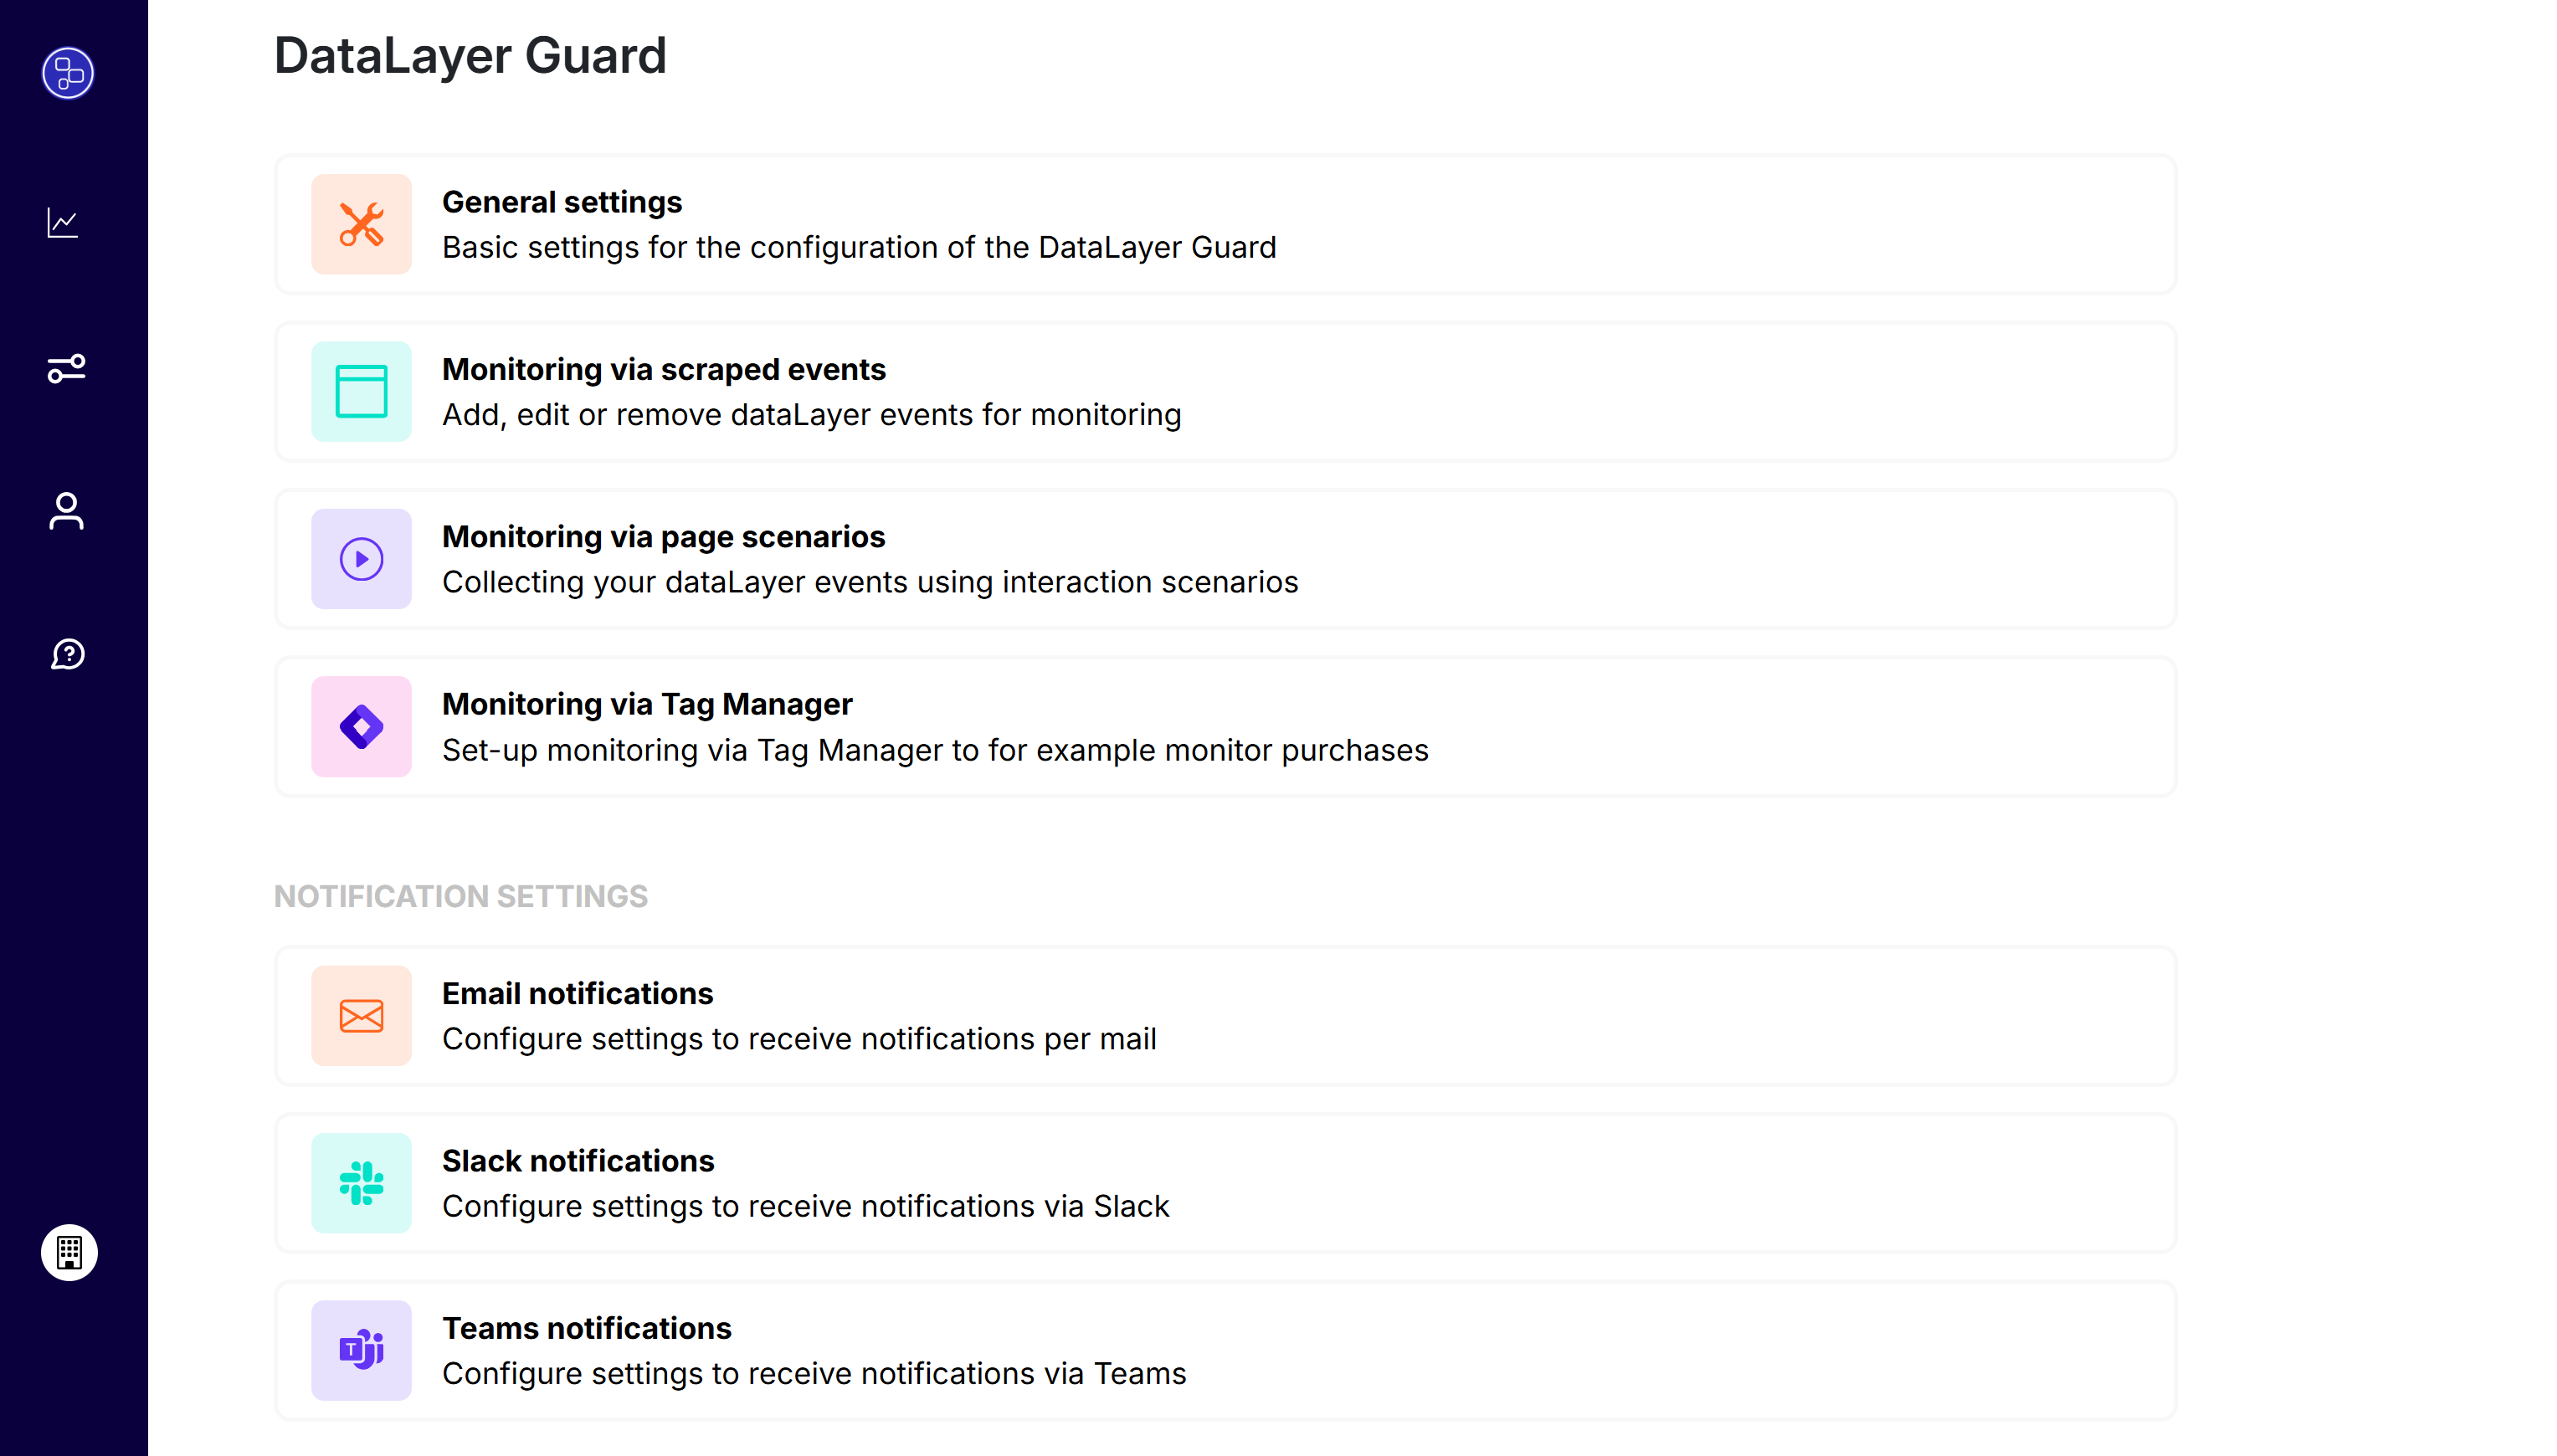The height and width of the screenshot is (1456, 2557).
Task: Click the crossed tools icon for General settings
Action: pos(362,224)
